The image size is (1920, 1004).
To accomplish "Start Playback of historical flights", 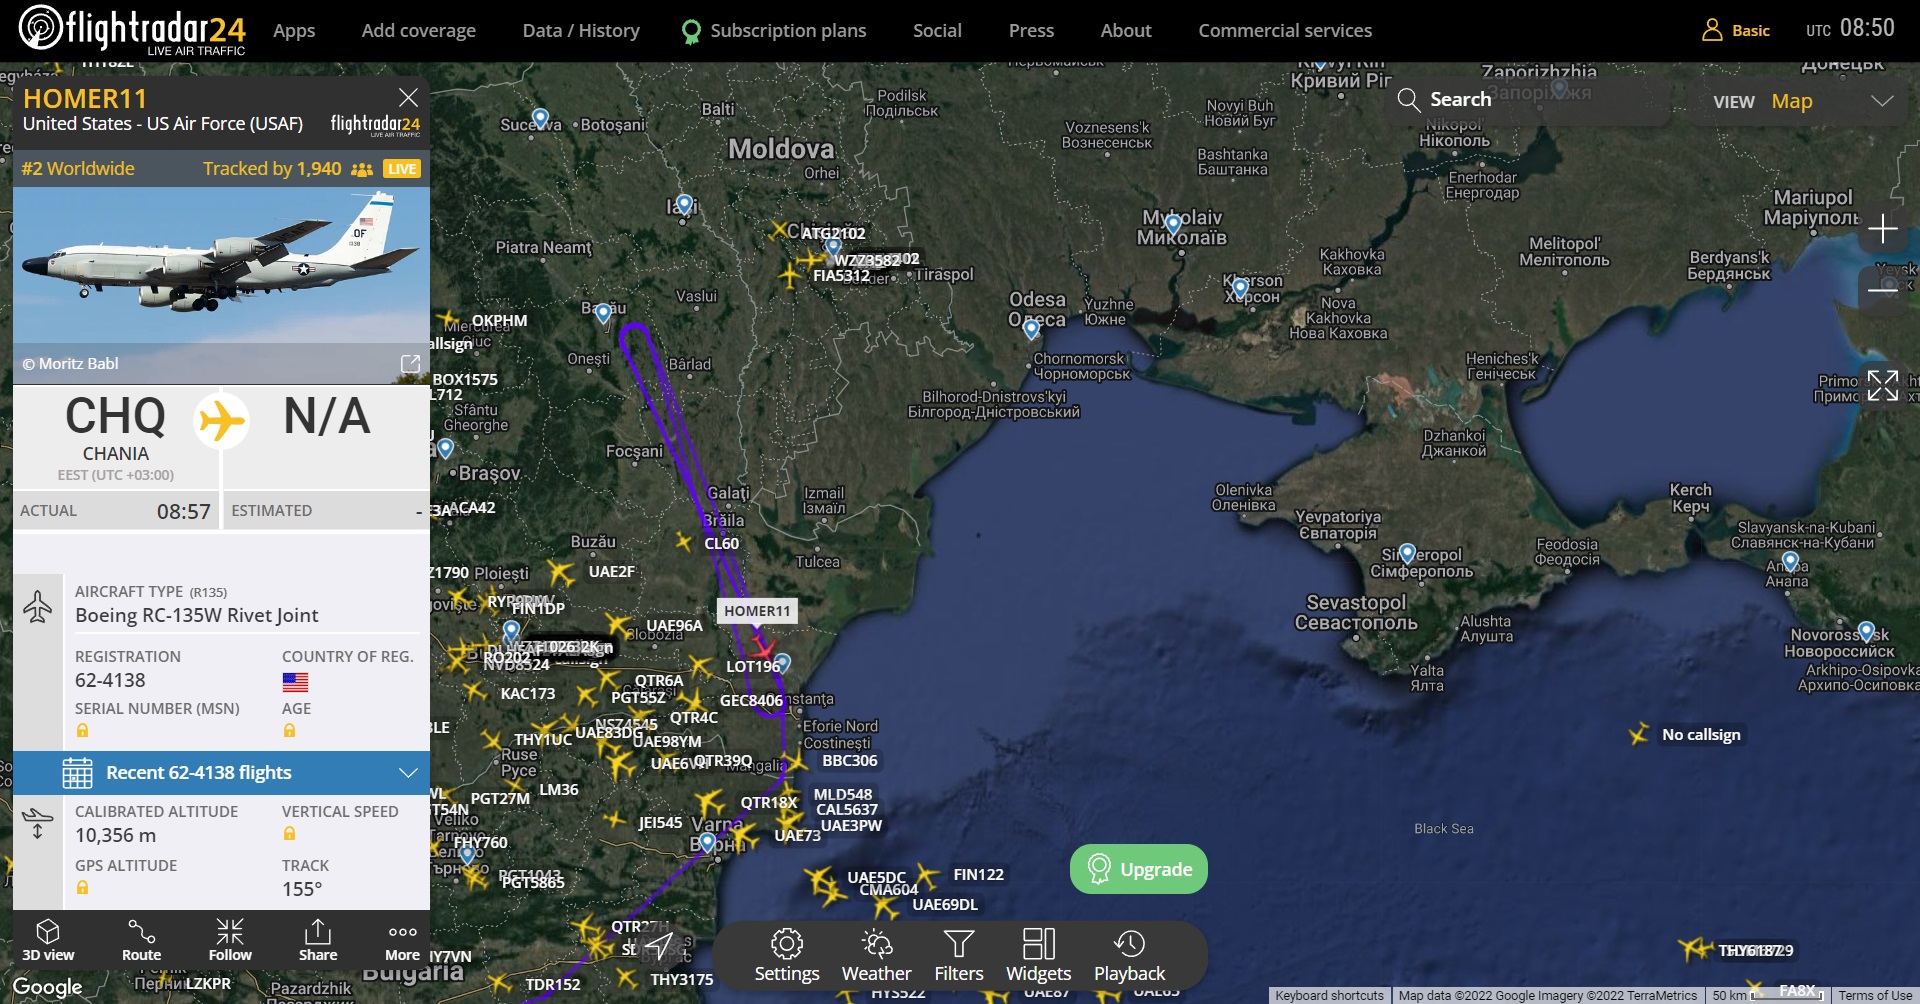I will (x=1129, y=955).
